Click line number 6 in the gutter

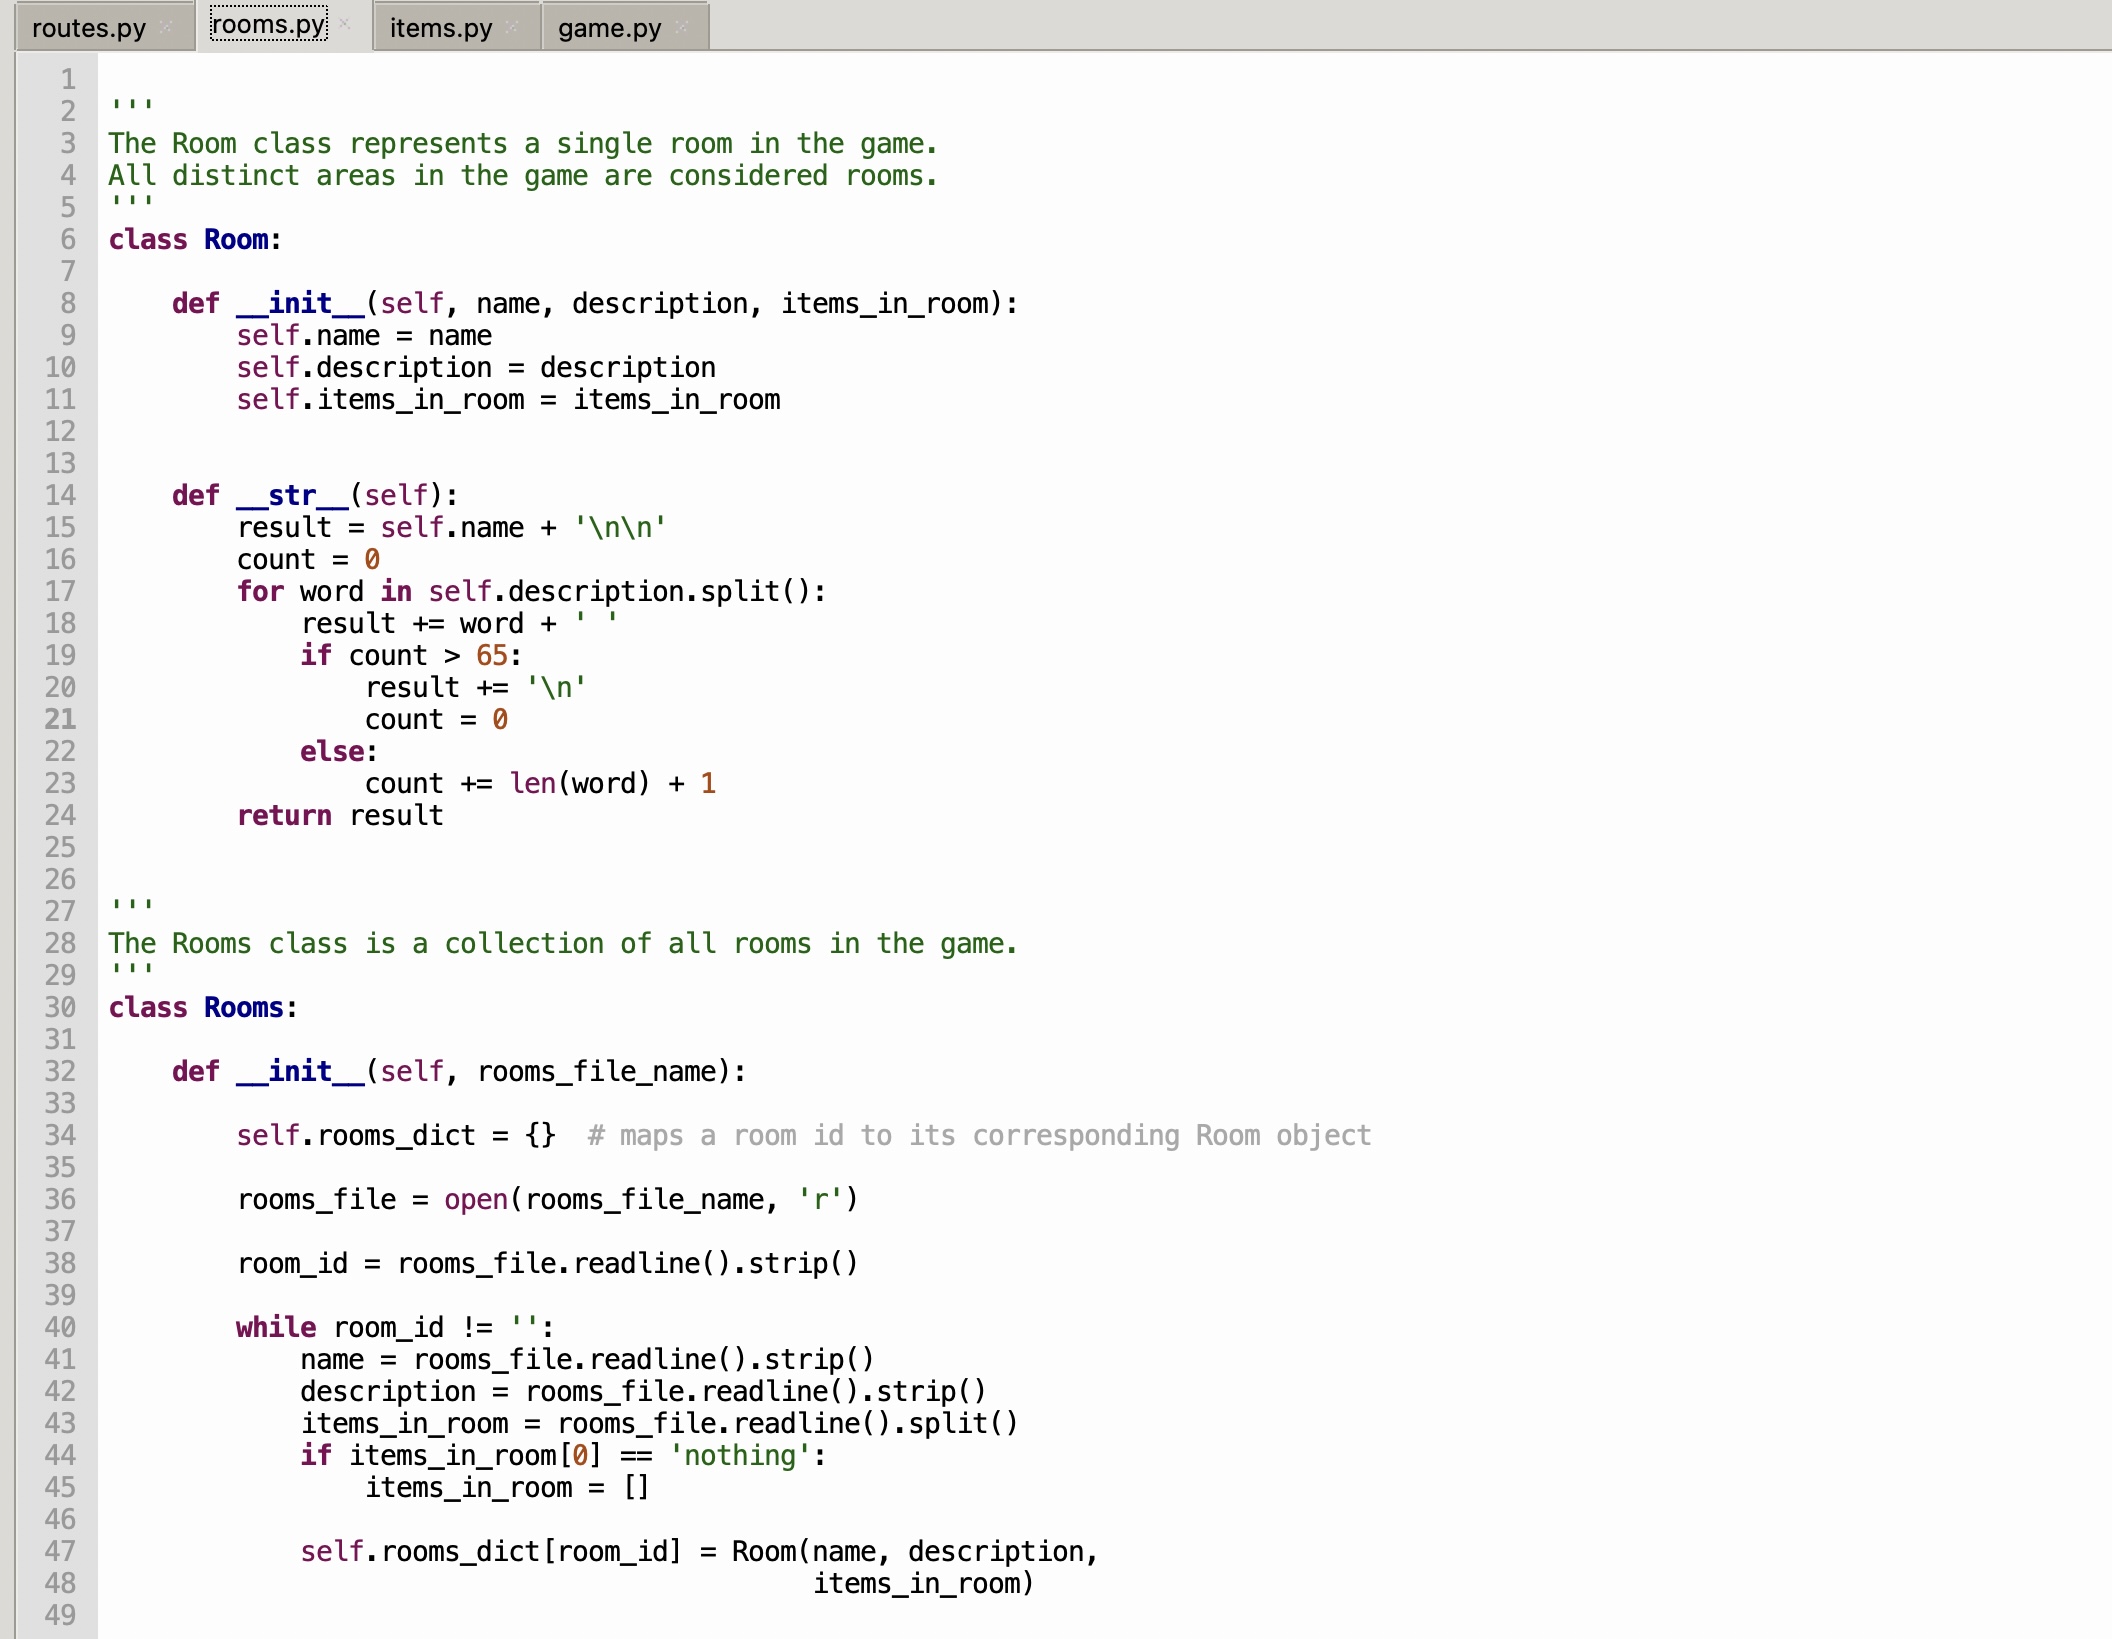[x=67, y=240]
